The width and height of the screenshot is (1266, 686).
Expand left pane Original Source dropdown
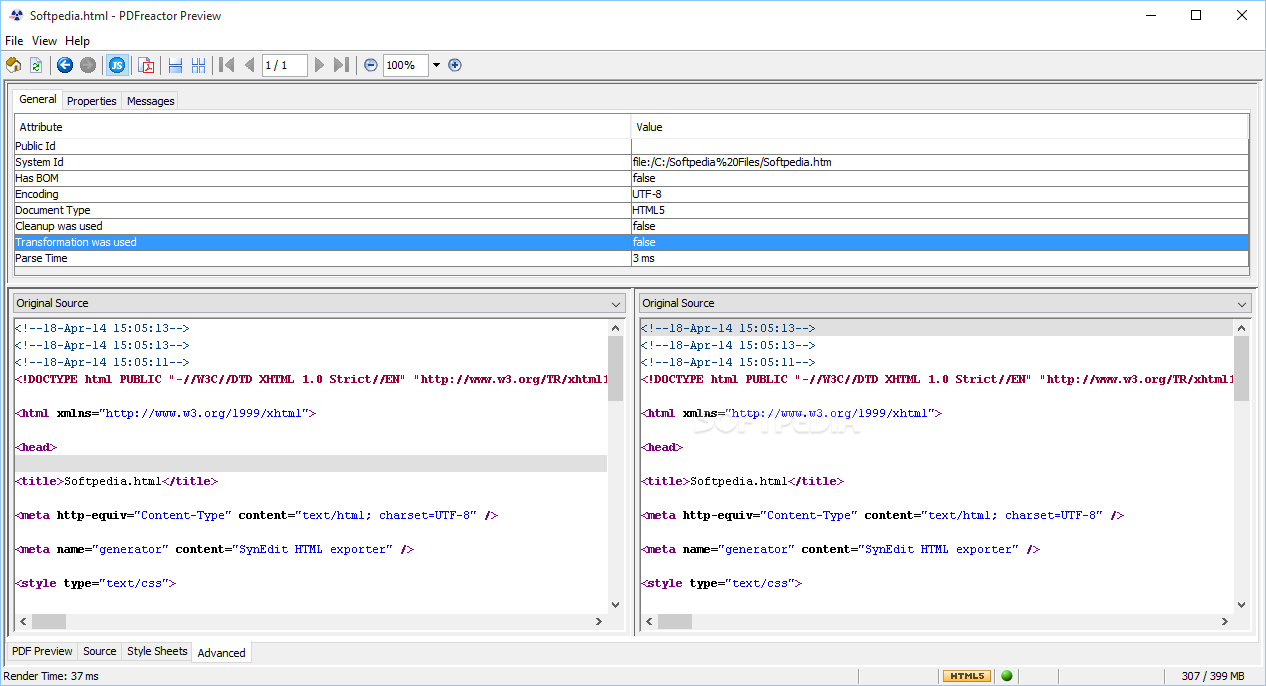coord(616,304)
